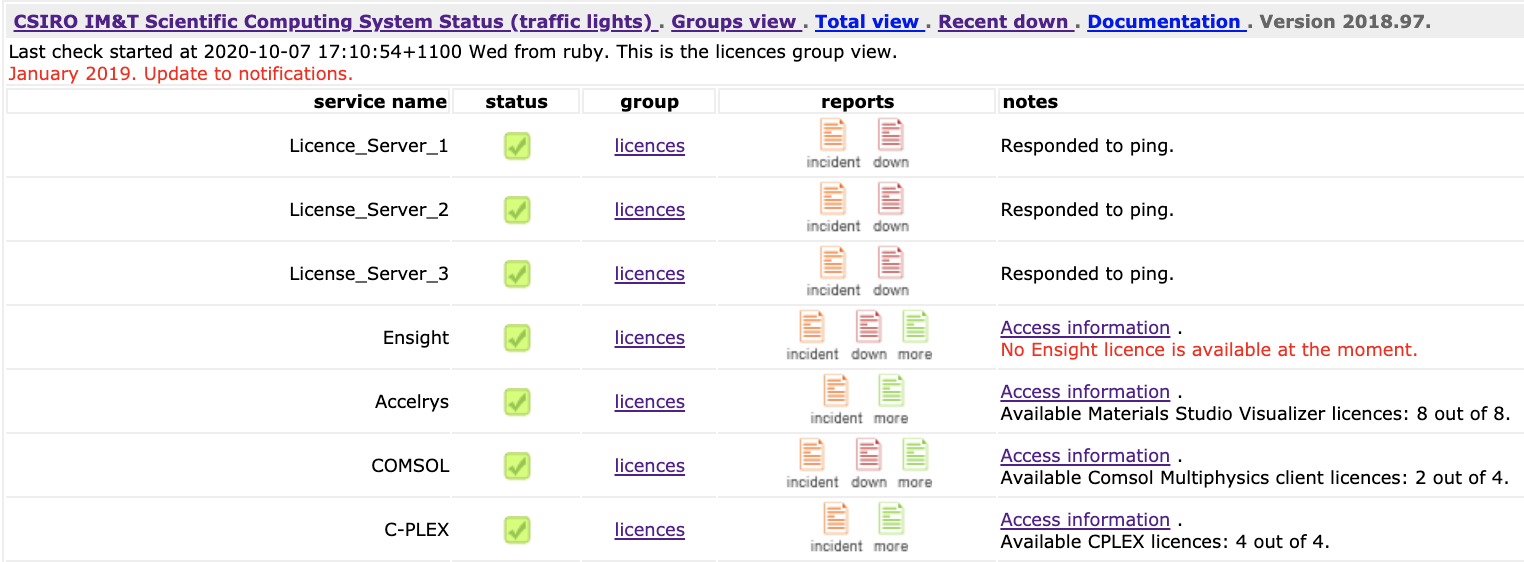The width and height of the screenshot is (1524, 562).
Task: Open down report for License_Server_2
Action: (890, 208)
